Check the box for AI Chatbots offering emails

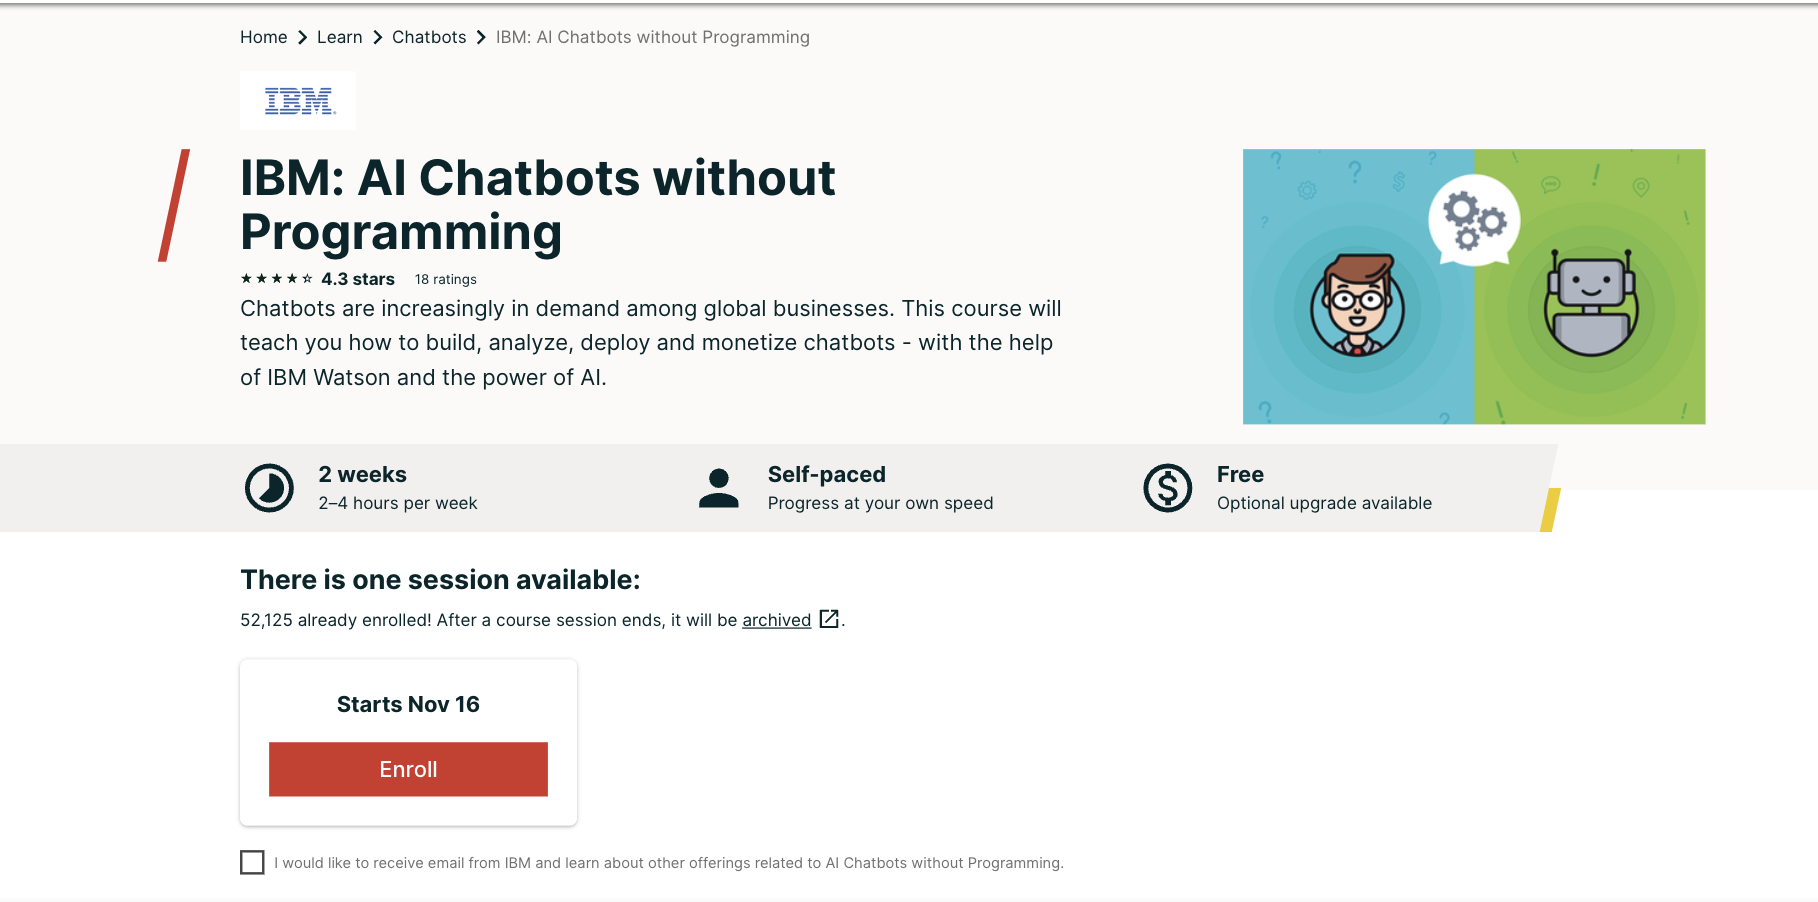(x=252, y=862)
